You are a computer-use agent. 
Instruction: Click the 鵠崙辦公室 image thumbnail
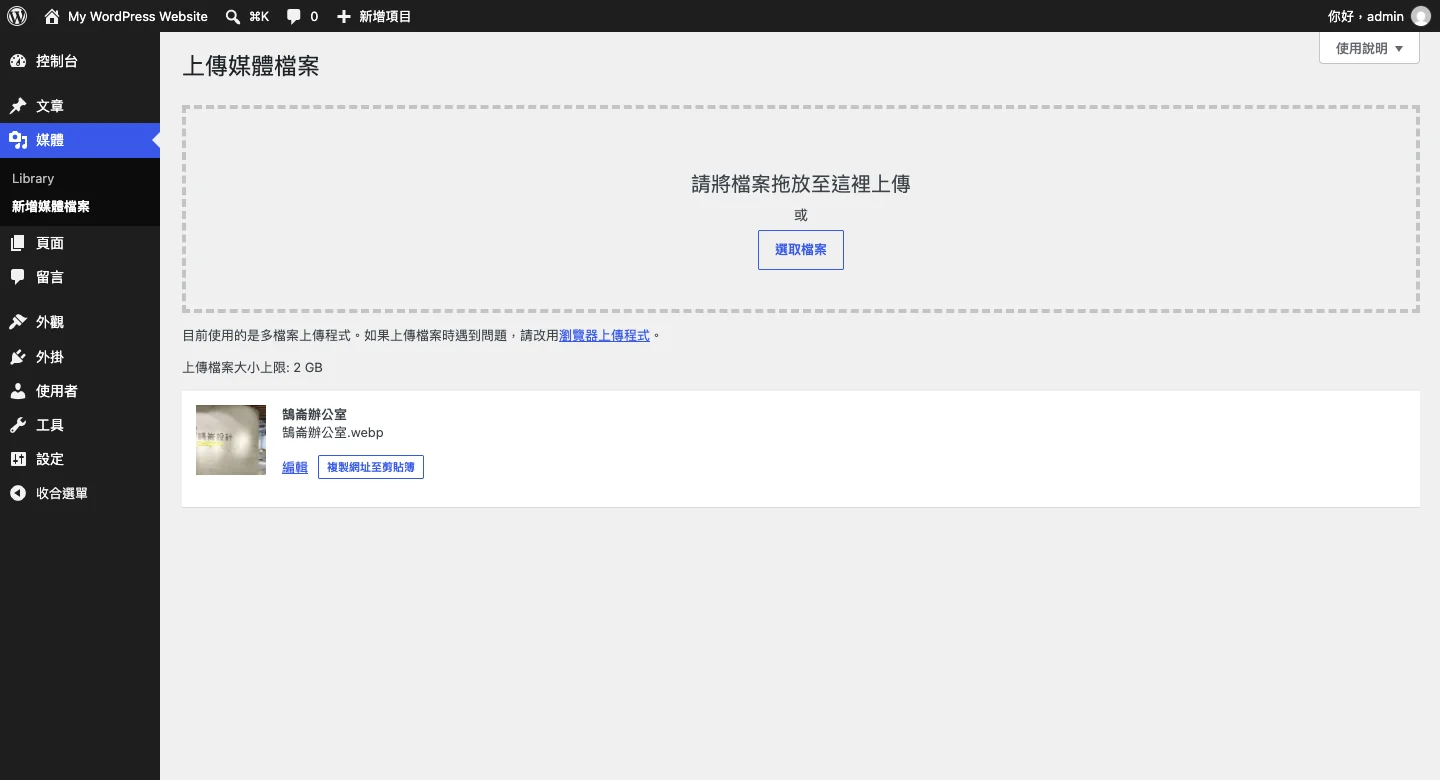coord(231,440)
